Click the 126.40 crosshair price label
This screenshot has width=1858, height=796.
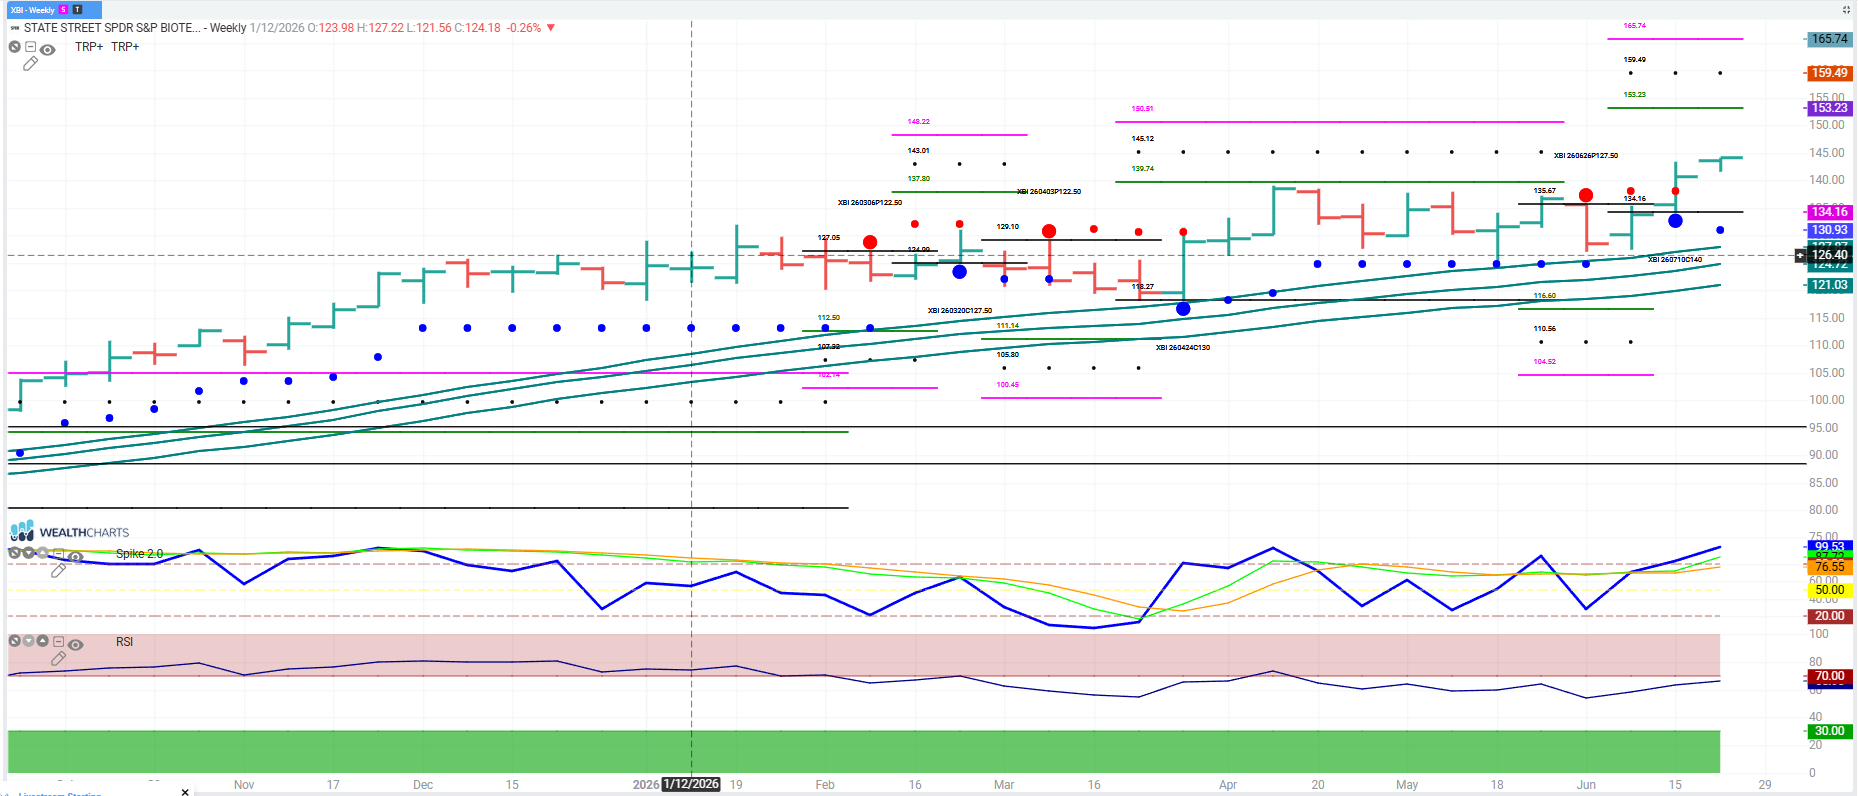point(1830,255)
